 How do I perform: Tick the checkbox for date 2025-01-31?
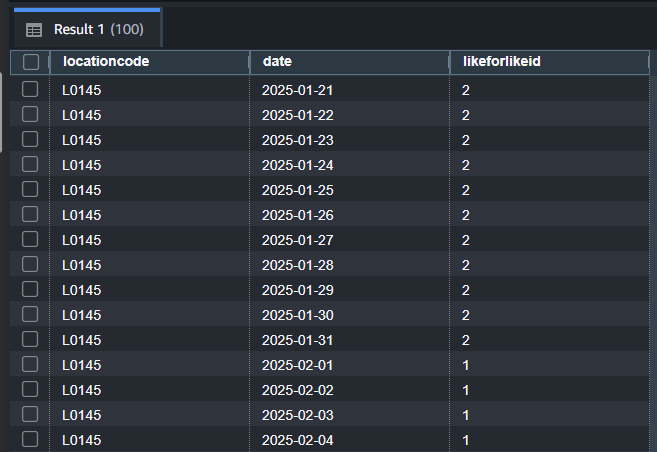(30, 339)
